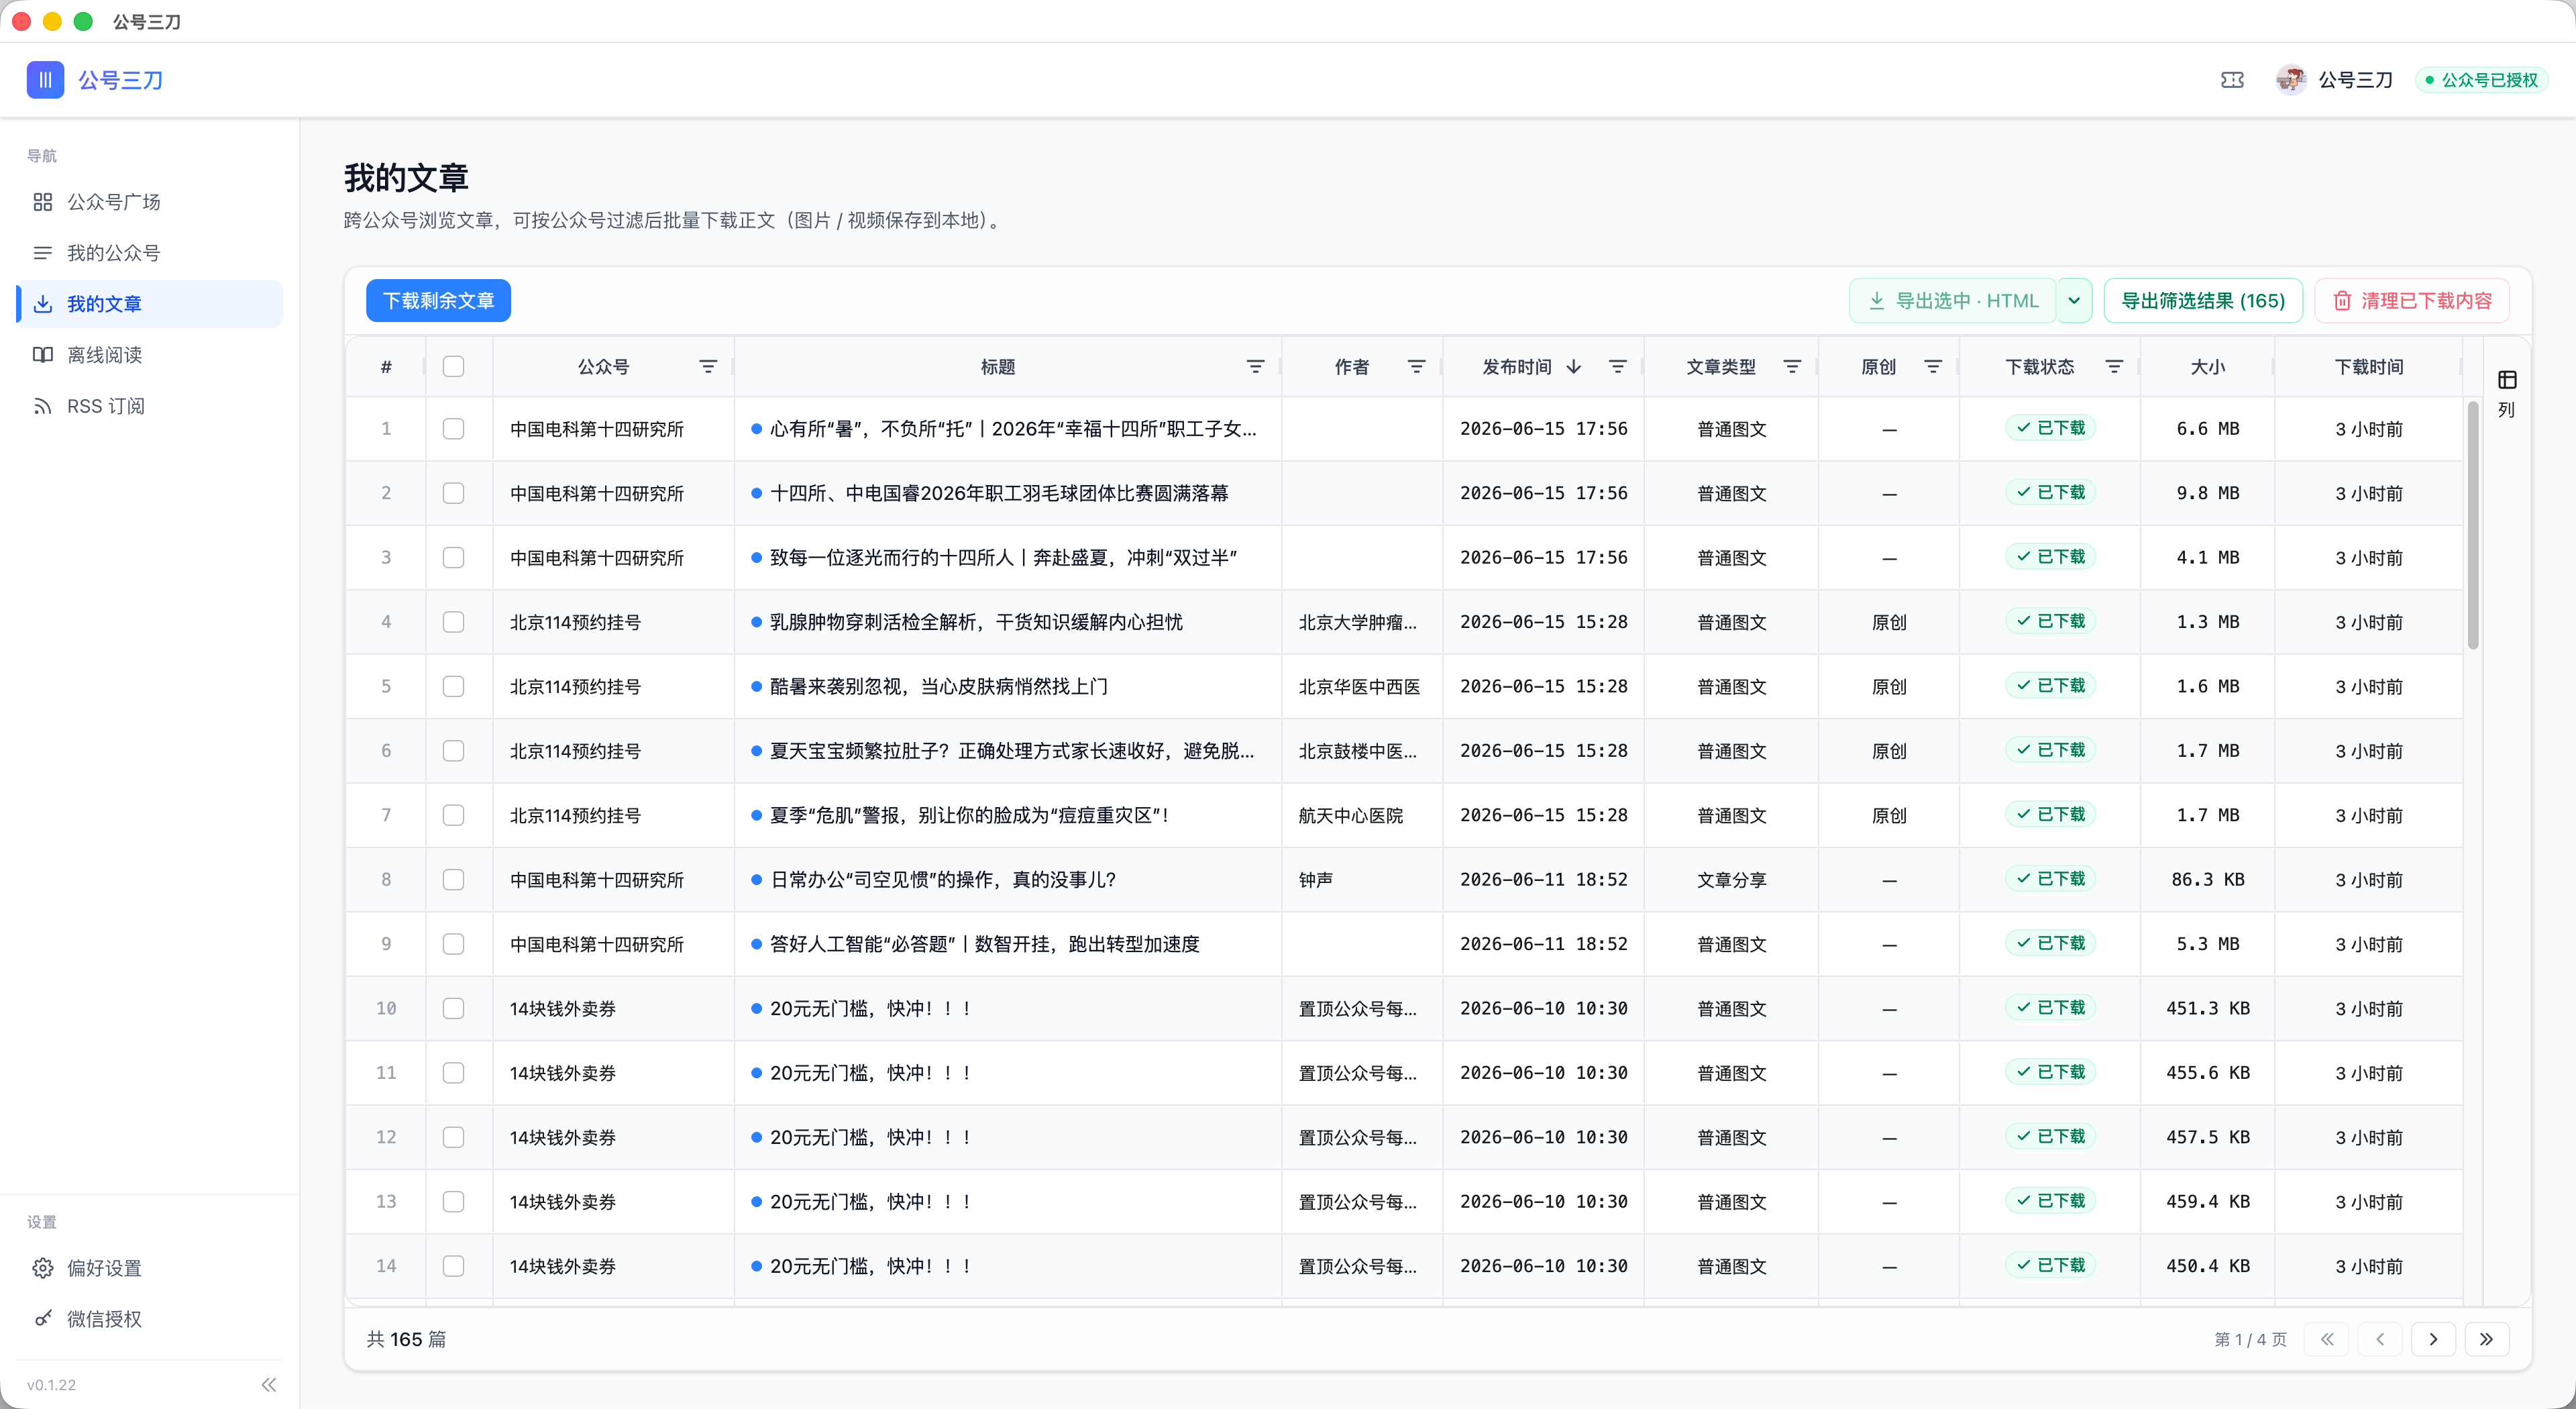2576x1409 pixels.
Task: Open article 答好人工智能"必答题"
Action: (985, 944)
